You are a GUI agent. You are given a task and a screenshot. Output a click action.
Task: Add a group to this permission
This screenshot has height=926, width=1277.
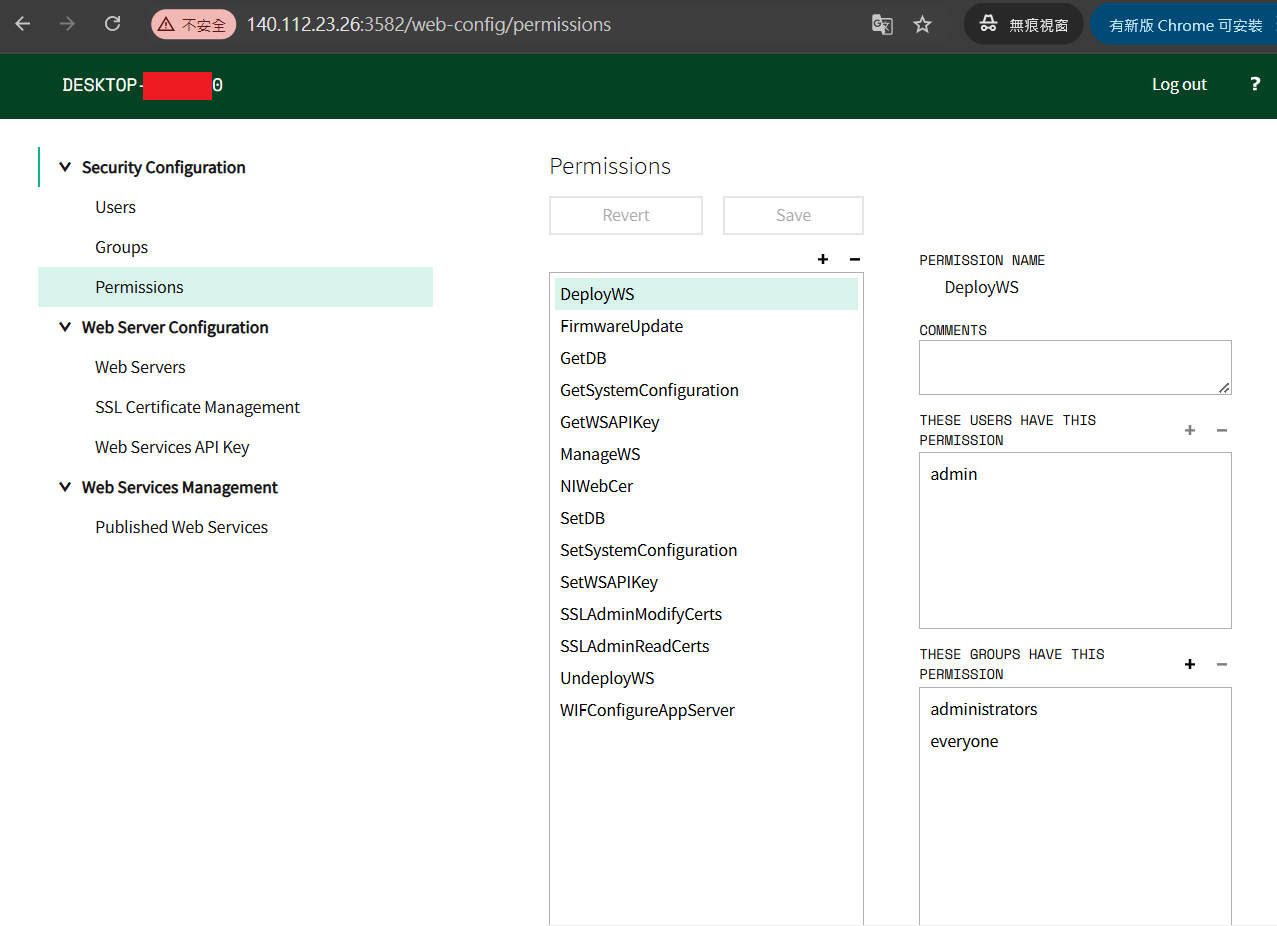pos(1190,664)
